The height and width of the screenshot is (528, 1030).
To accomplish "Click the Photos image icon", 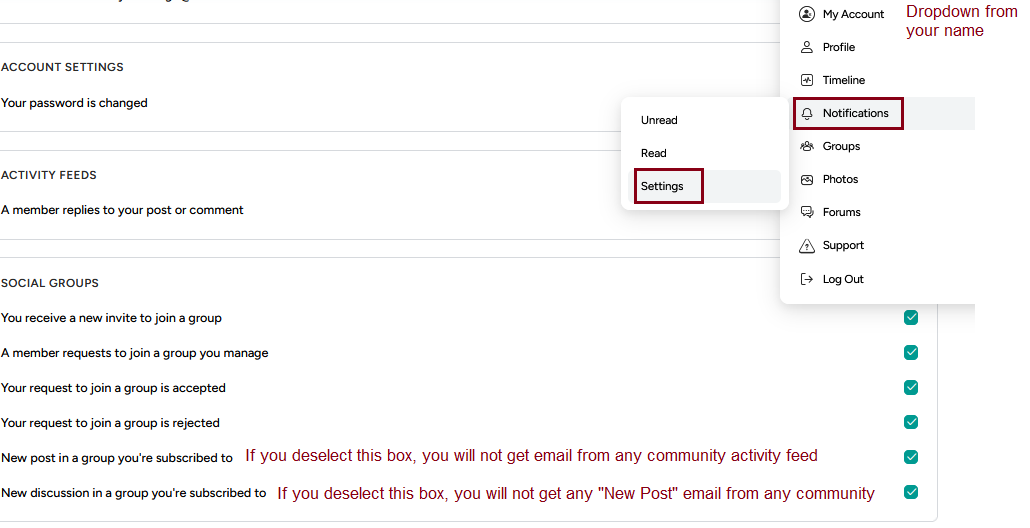I will (x=807, y=179).
